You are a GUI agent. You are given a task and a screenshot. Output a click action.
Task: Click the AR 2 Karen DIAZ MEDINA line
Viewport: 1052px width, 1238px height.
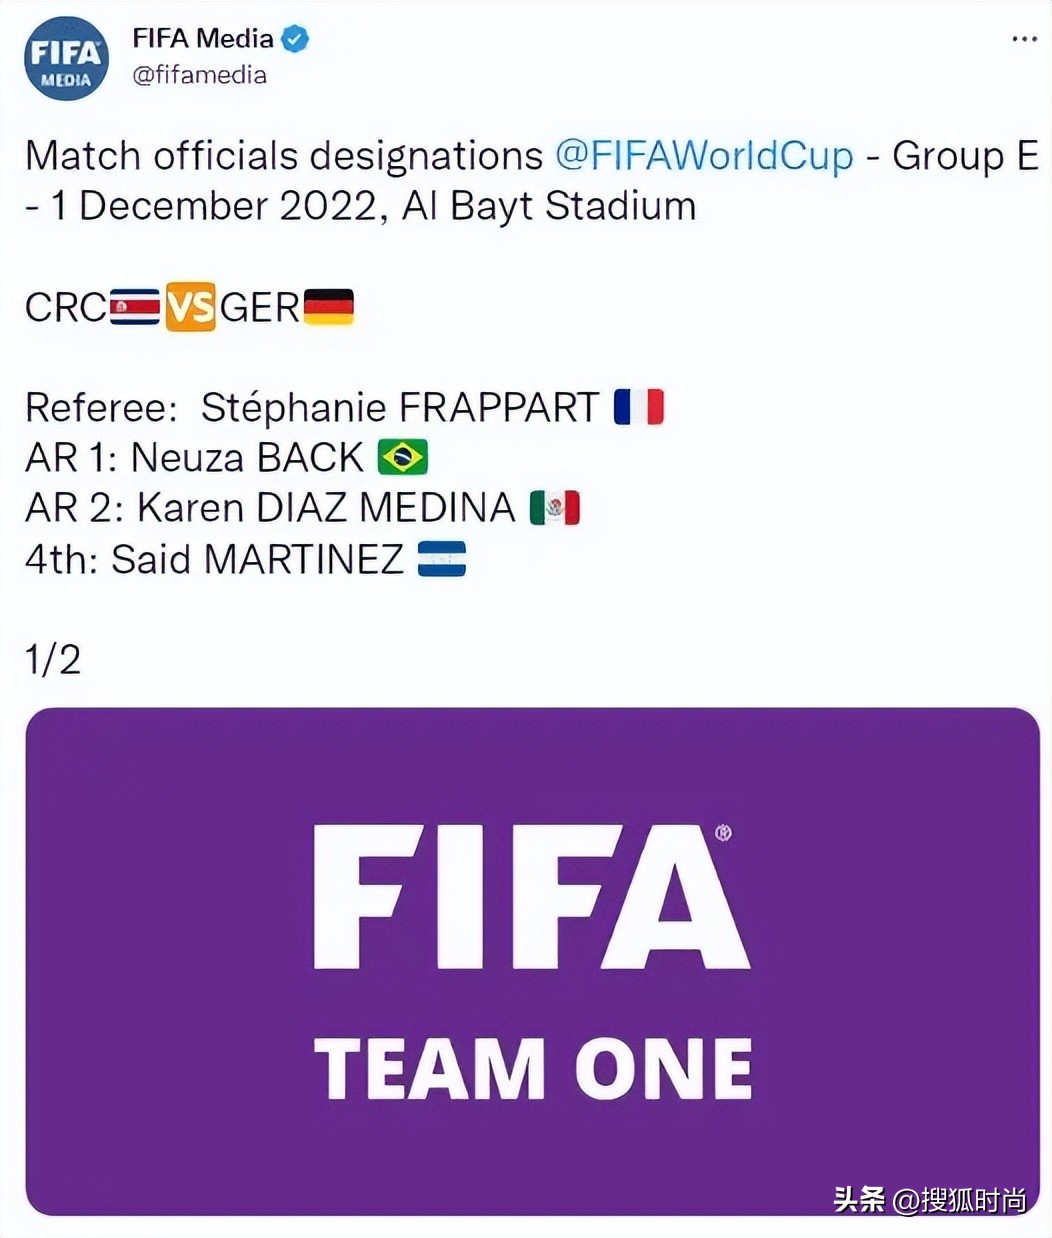coord(270,508)
